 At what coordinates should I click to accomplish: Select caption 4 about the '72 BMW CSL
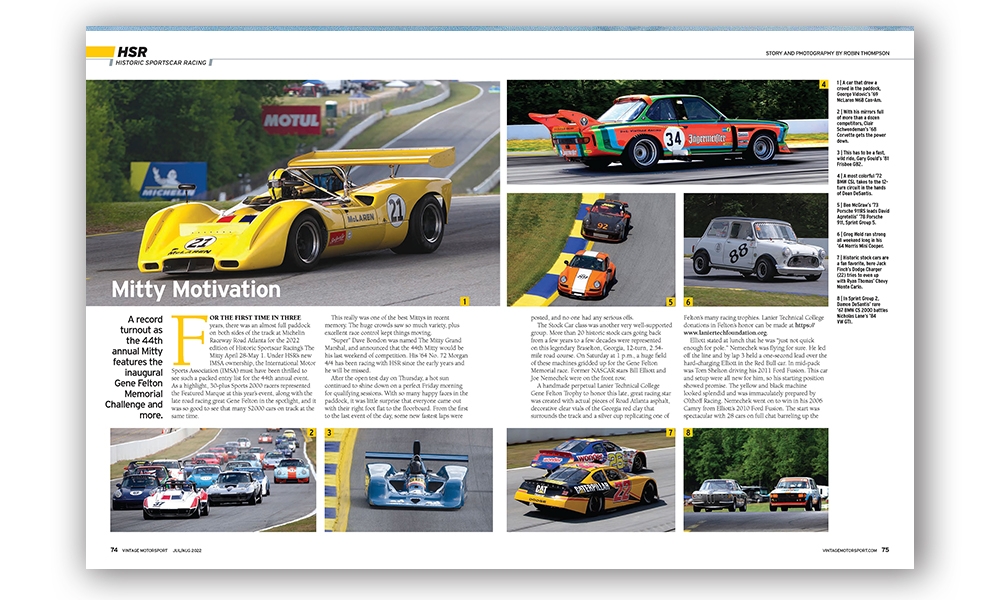click(862, 184)
